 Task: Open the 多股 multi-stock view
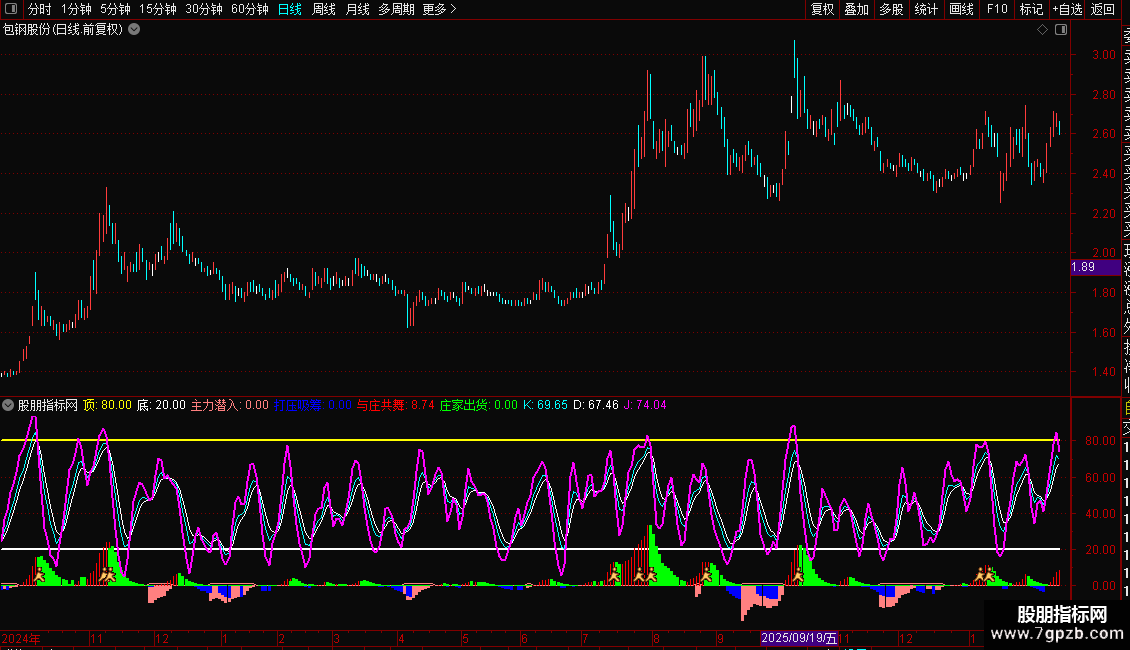coord(891,9)
